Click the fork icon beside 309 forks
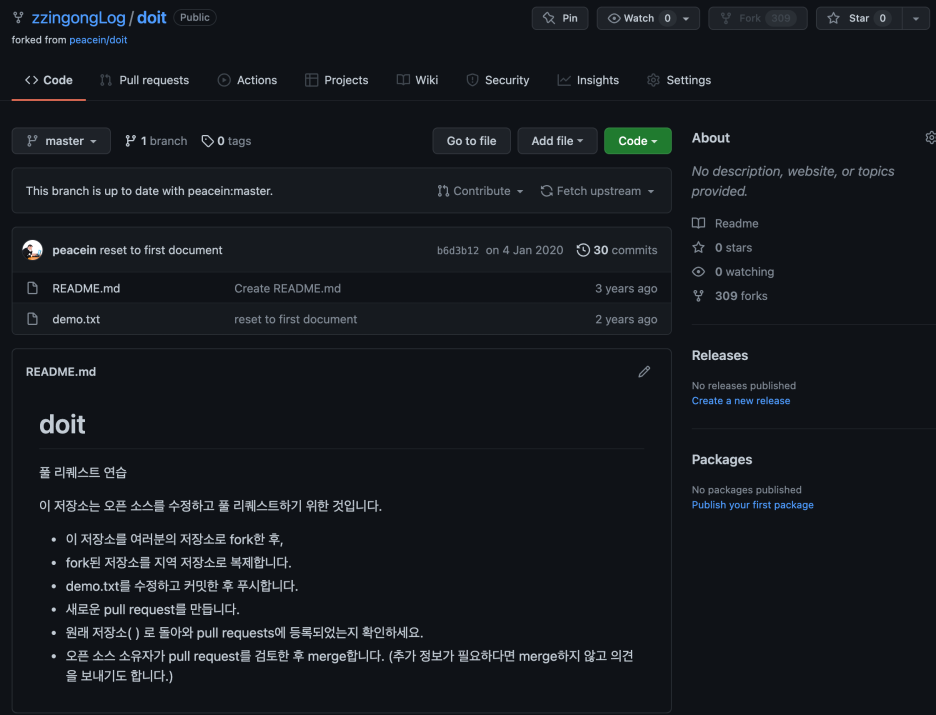This screenshot has width=936, height=715. [x=698, y=296]
